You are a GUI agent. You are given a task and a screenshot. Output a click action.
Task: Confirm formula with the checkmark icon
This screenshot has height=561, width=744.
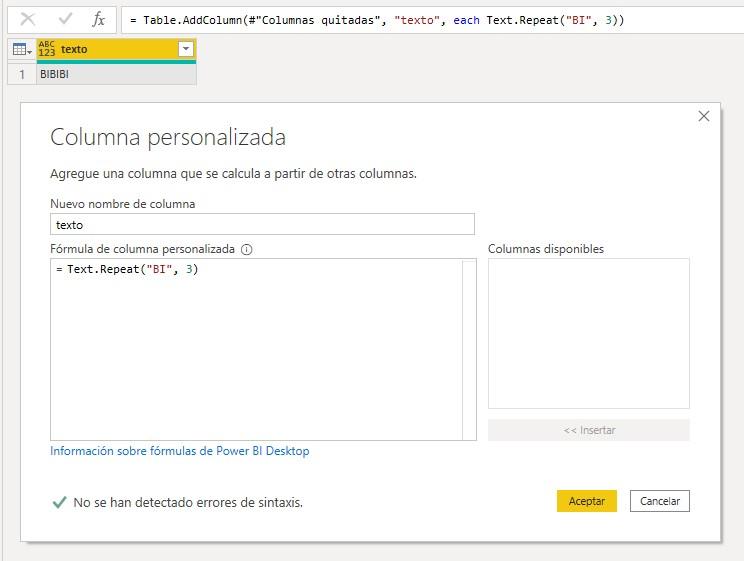[65, 19]
